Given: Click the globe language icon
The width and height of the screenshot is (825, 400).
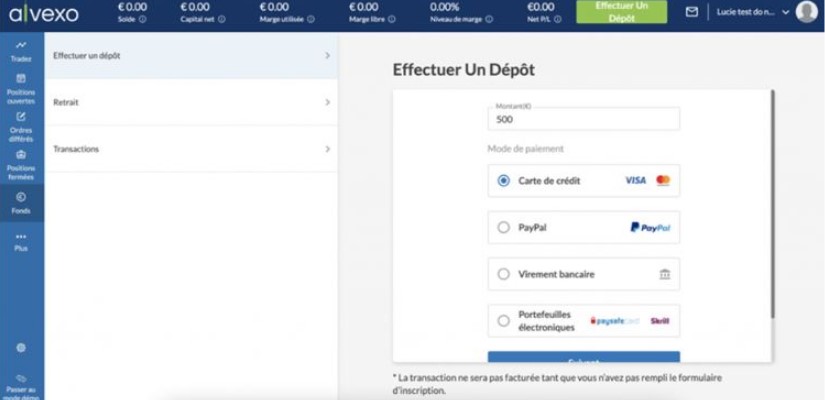Looking at the screenshot, I should (x=21, y=347).
